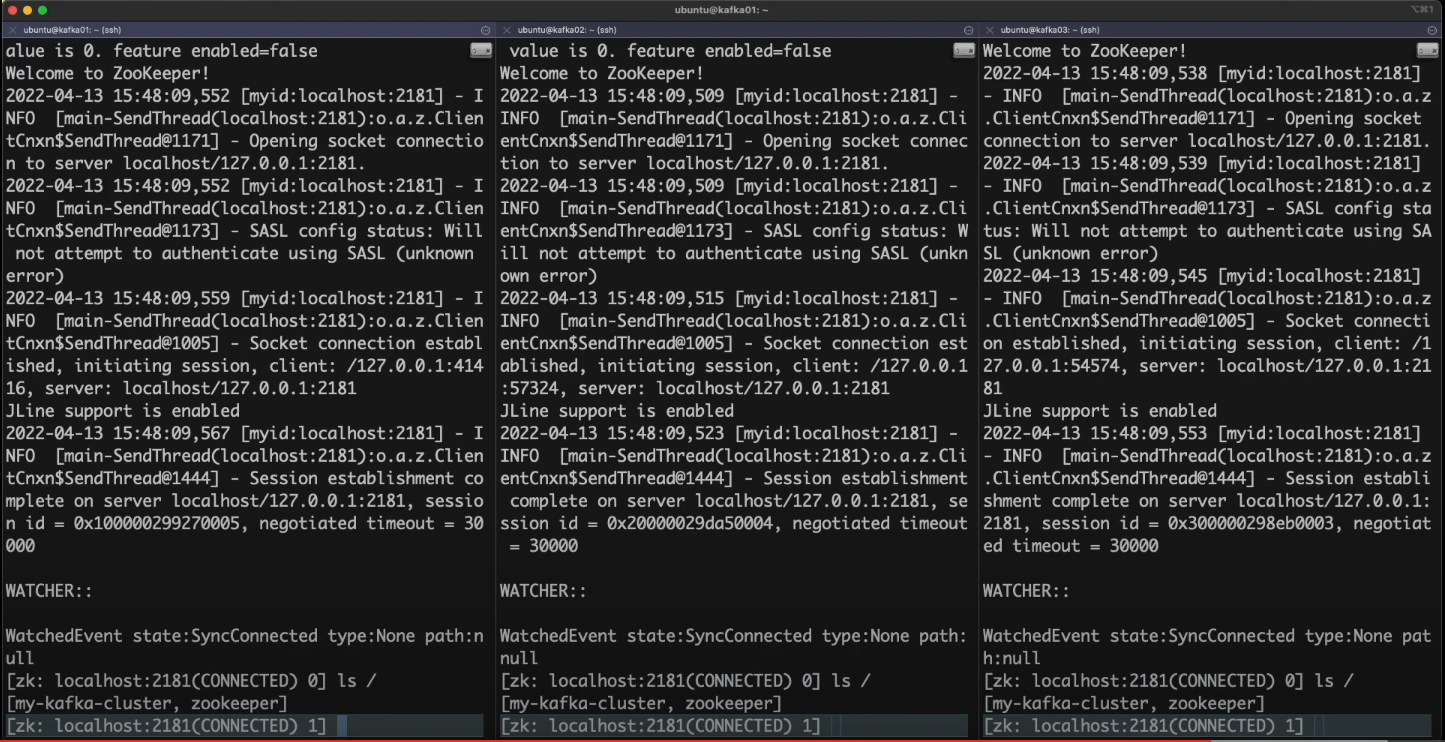Click 'WatchedEvent state:SyncConnected' line in kafka01 pane
Viewport: 1445px width, 742px height.
pos(245,636)
